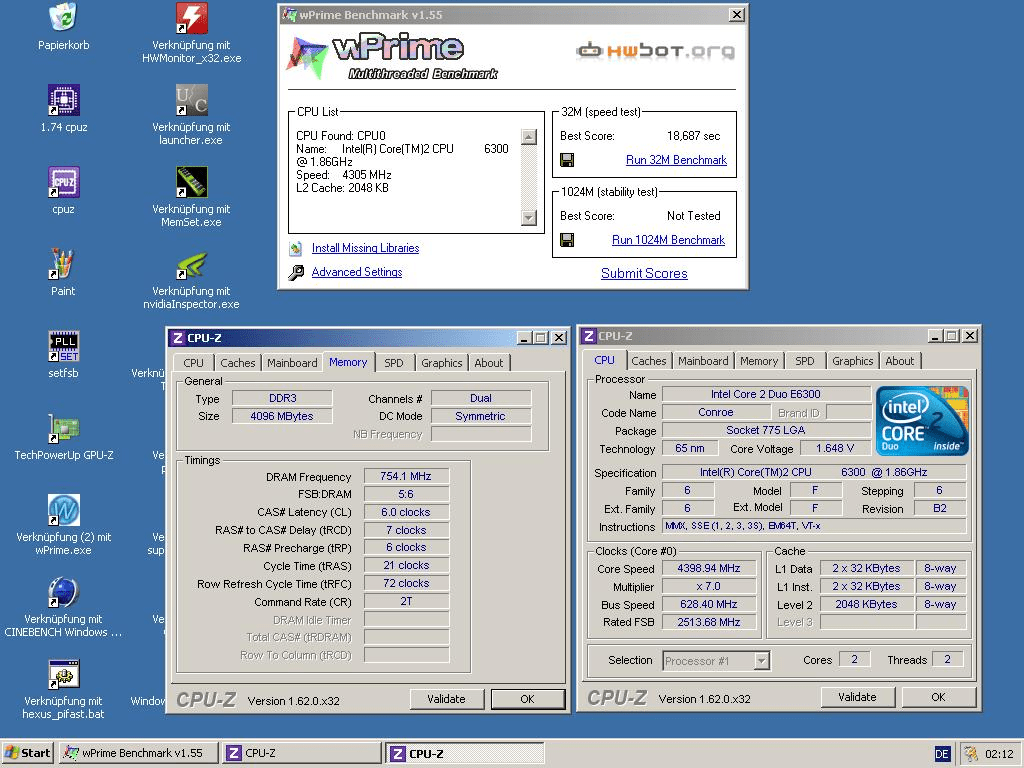
Task: Click the Core Voltage value 1.648 V
Action: click(835, 449)
